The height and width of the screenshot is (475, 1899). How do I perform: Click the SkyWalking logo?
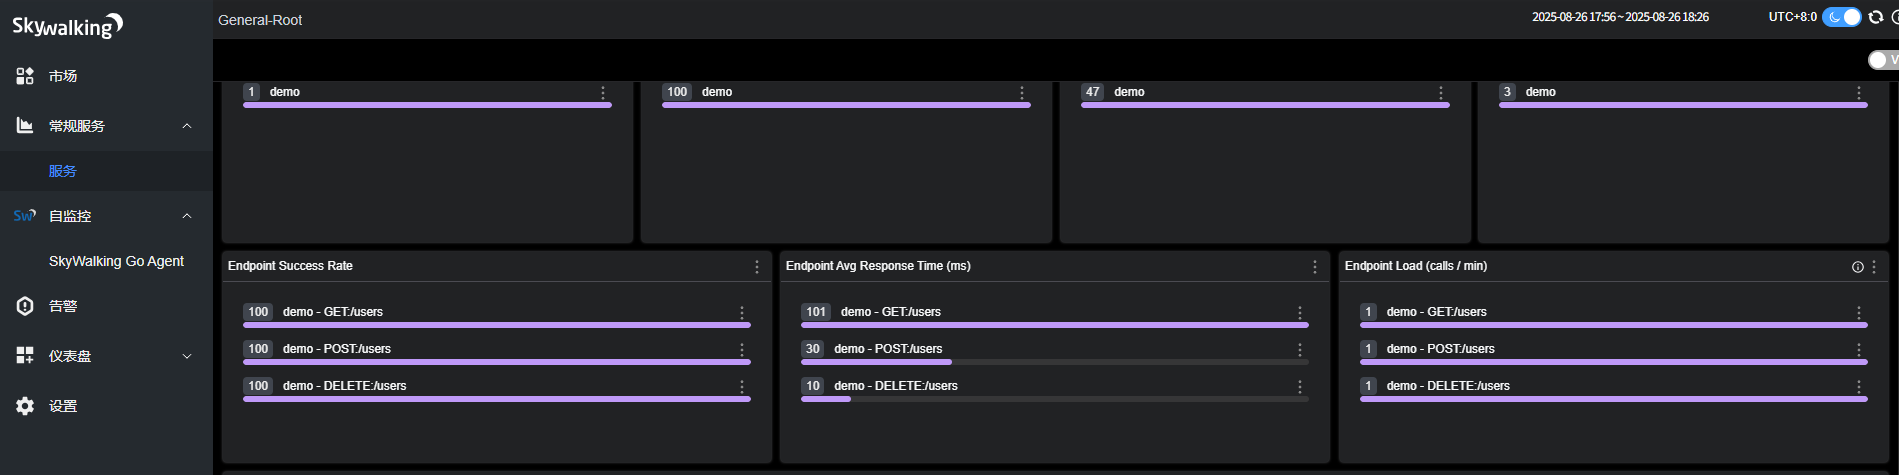(x=67, y=26)
